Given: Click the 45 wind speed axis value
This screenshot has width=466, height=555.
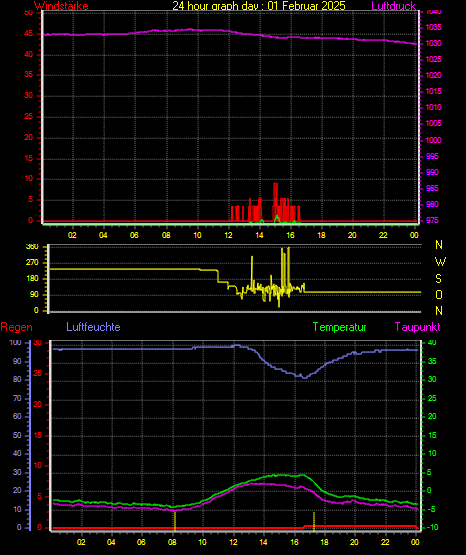Looking at the screenshot, I should (x=28, y=34).
